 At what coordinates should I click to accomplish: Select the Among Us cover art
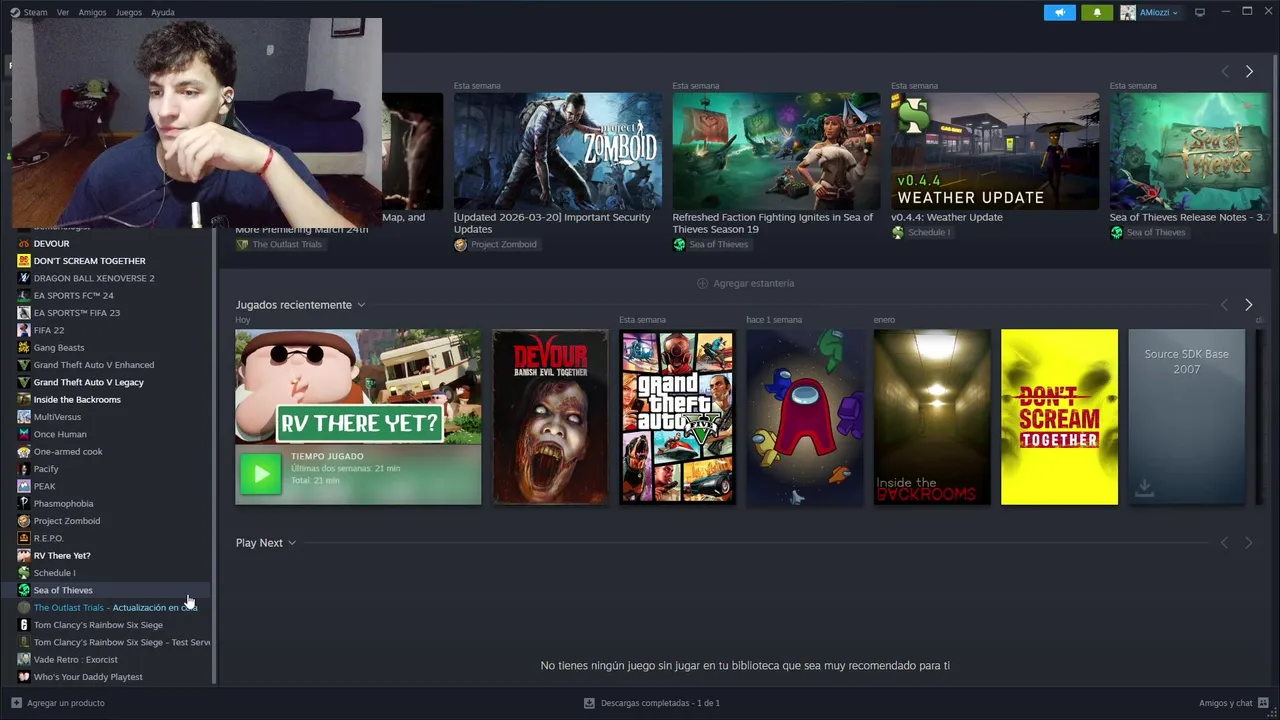[804, 417]
